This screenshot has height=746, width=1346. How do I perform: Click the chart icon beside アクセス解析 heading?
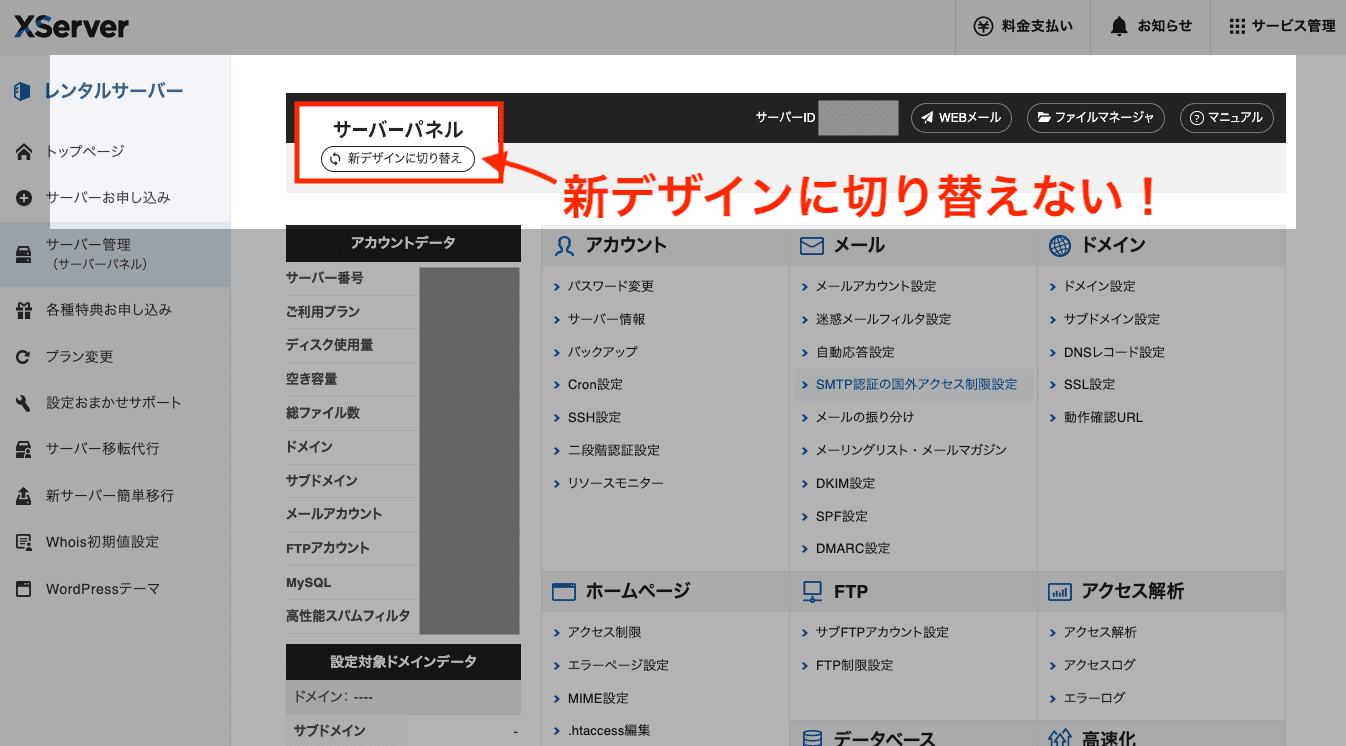(x=1060, y=592)
